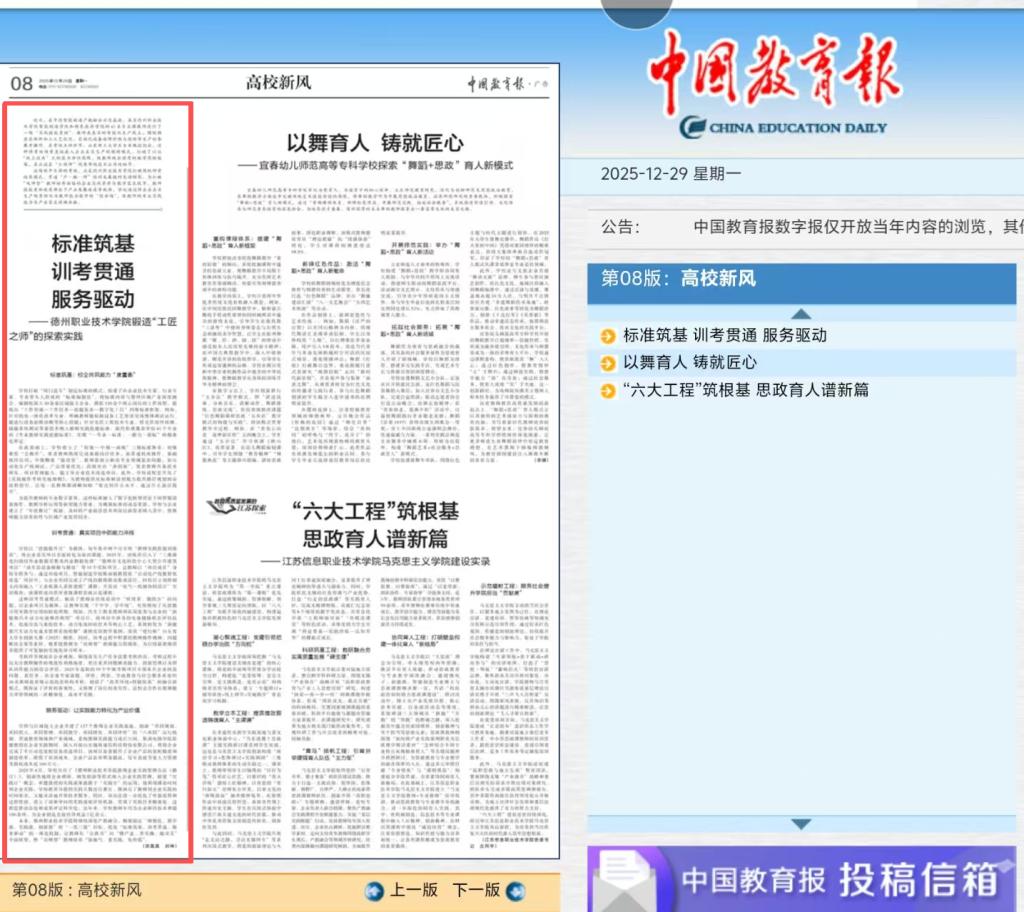This screenshot has height=912, width=1024.
Task: Click orange bullet icon beside 以舞育人 铸就匠心
Action: click(x=608, y=363)
